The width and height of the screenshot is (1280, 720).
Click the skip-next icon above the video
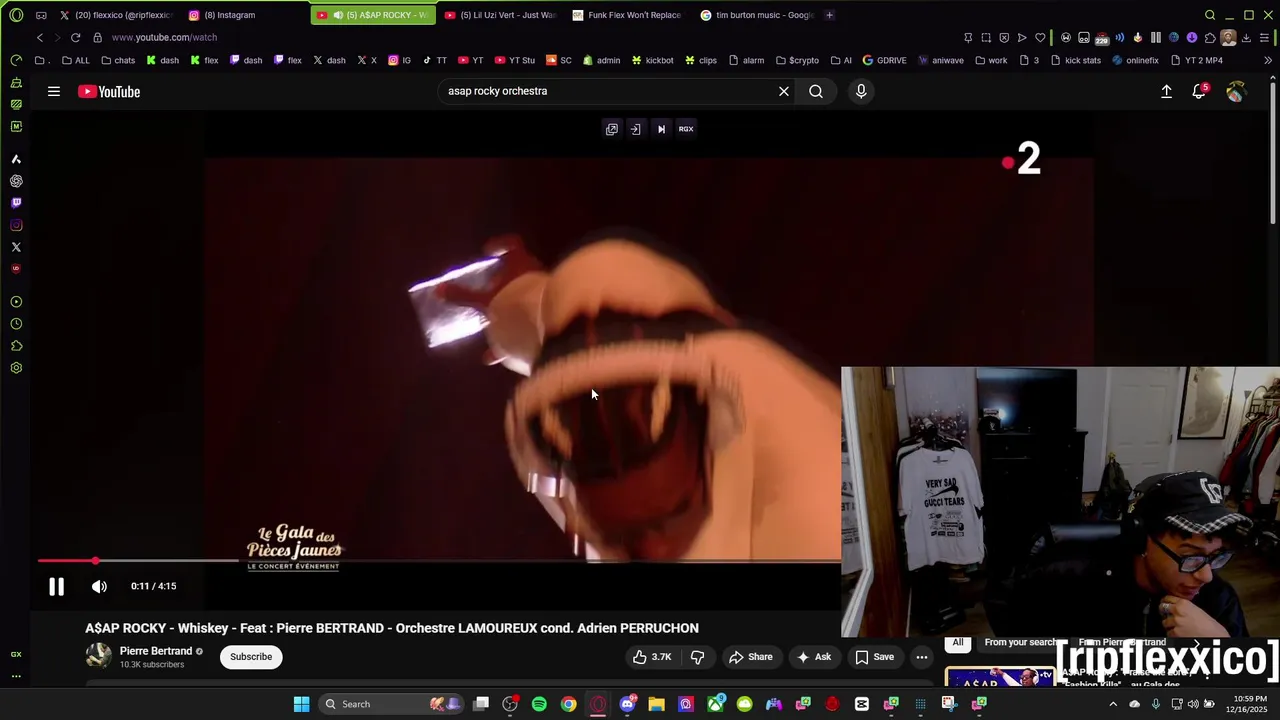click(661, 129)
